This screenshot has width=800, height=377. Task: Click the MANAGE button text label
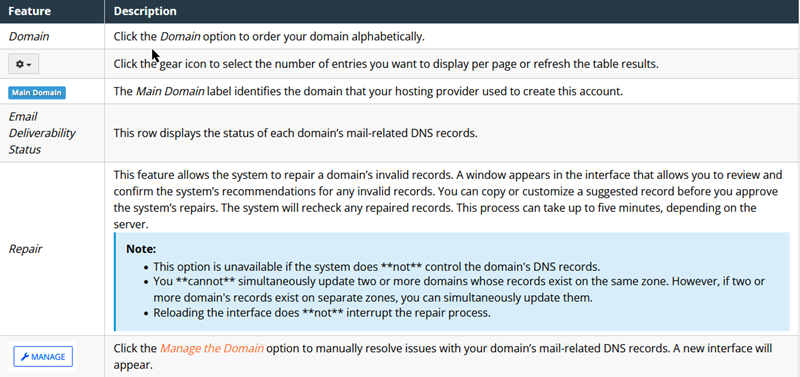48,357
